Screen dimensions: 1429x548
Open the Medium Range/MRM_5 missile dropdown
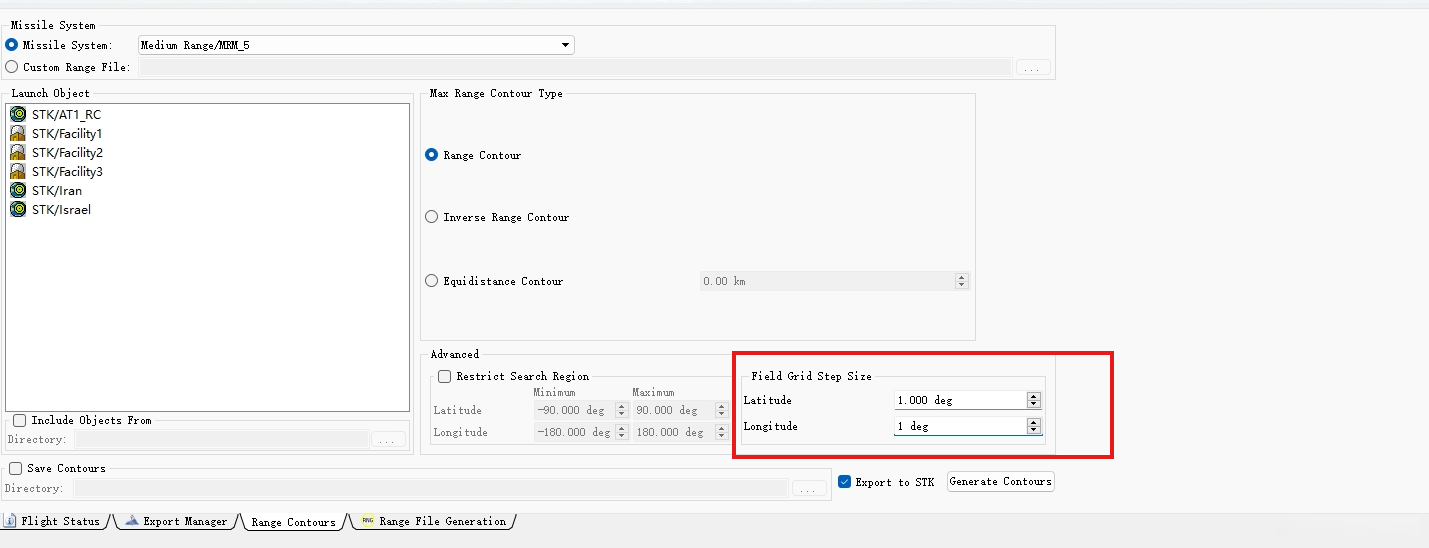(x=356, y=45)
